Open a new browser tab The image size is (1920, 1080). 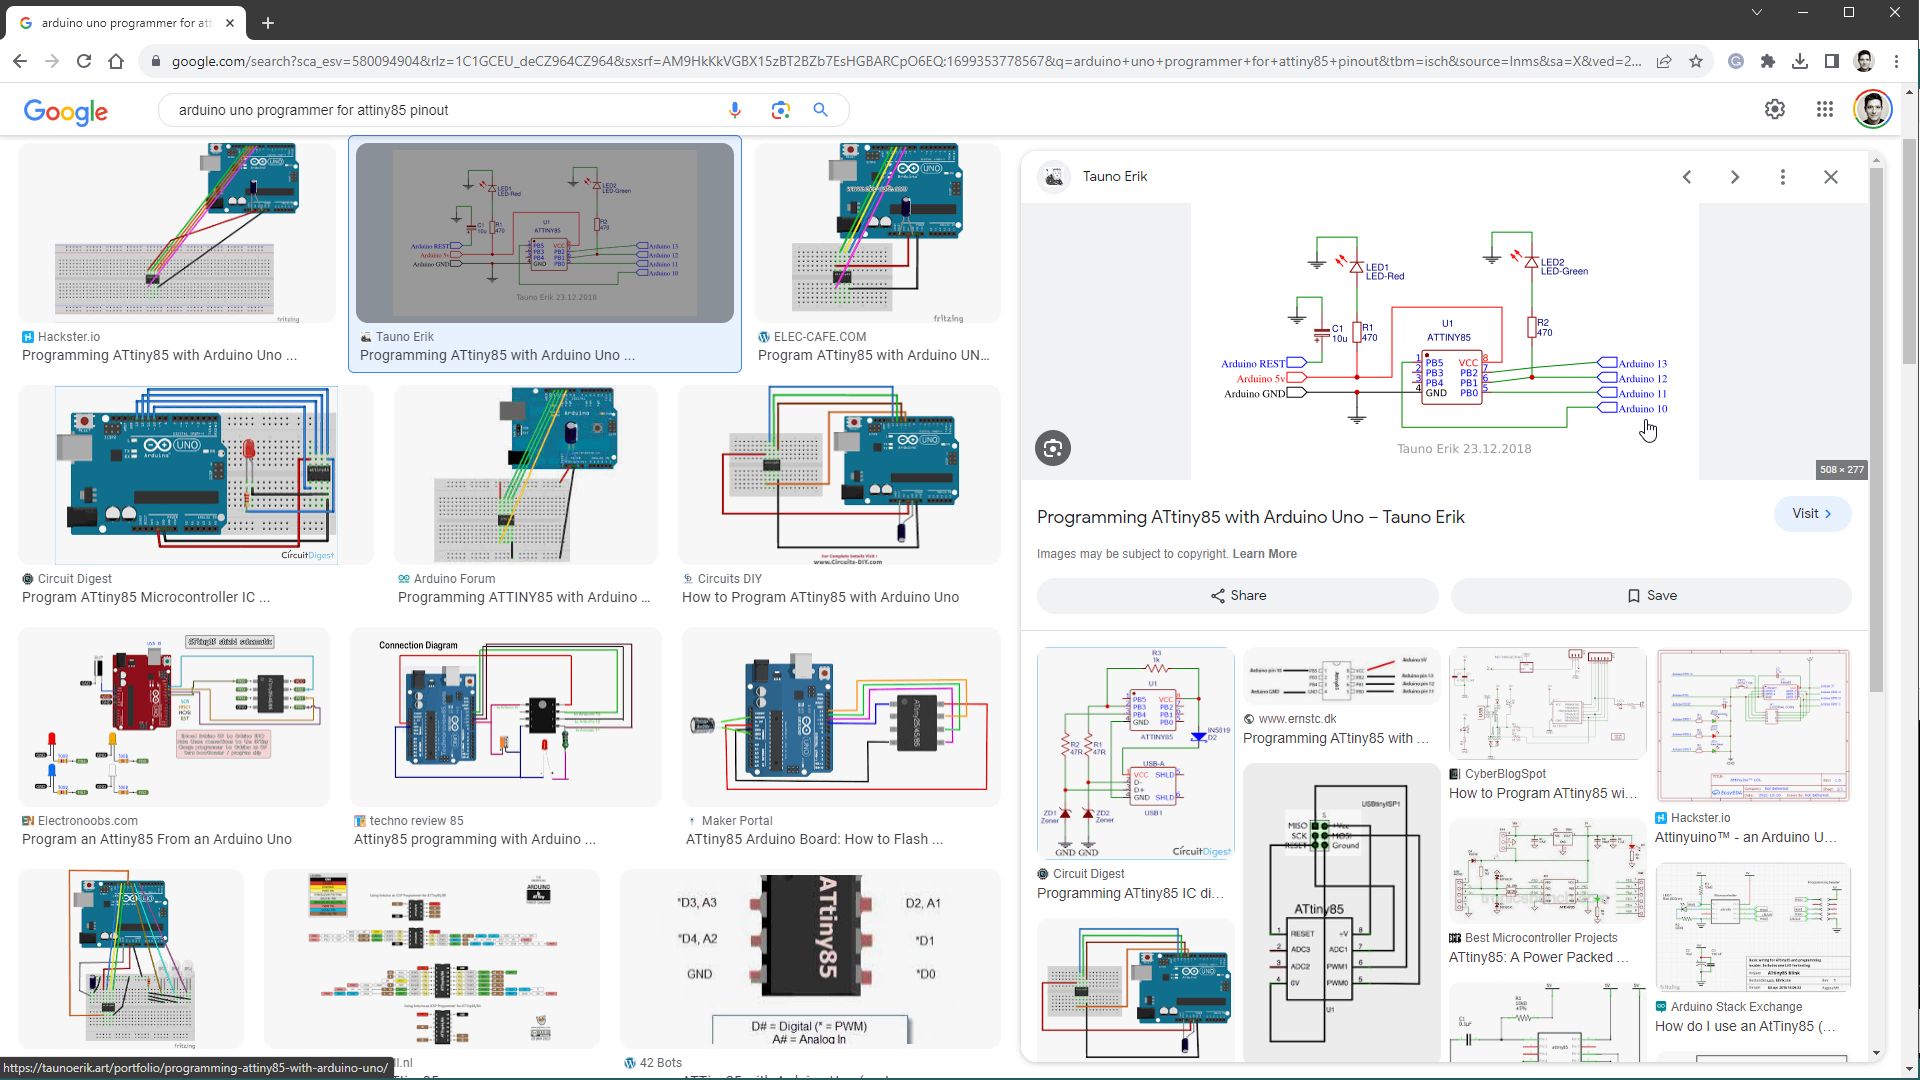(x=268, y=22)
